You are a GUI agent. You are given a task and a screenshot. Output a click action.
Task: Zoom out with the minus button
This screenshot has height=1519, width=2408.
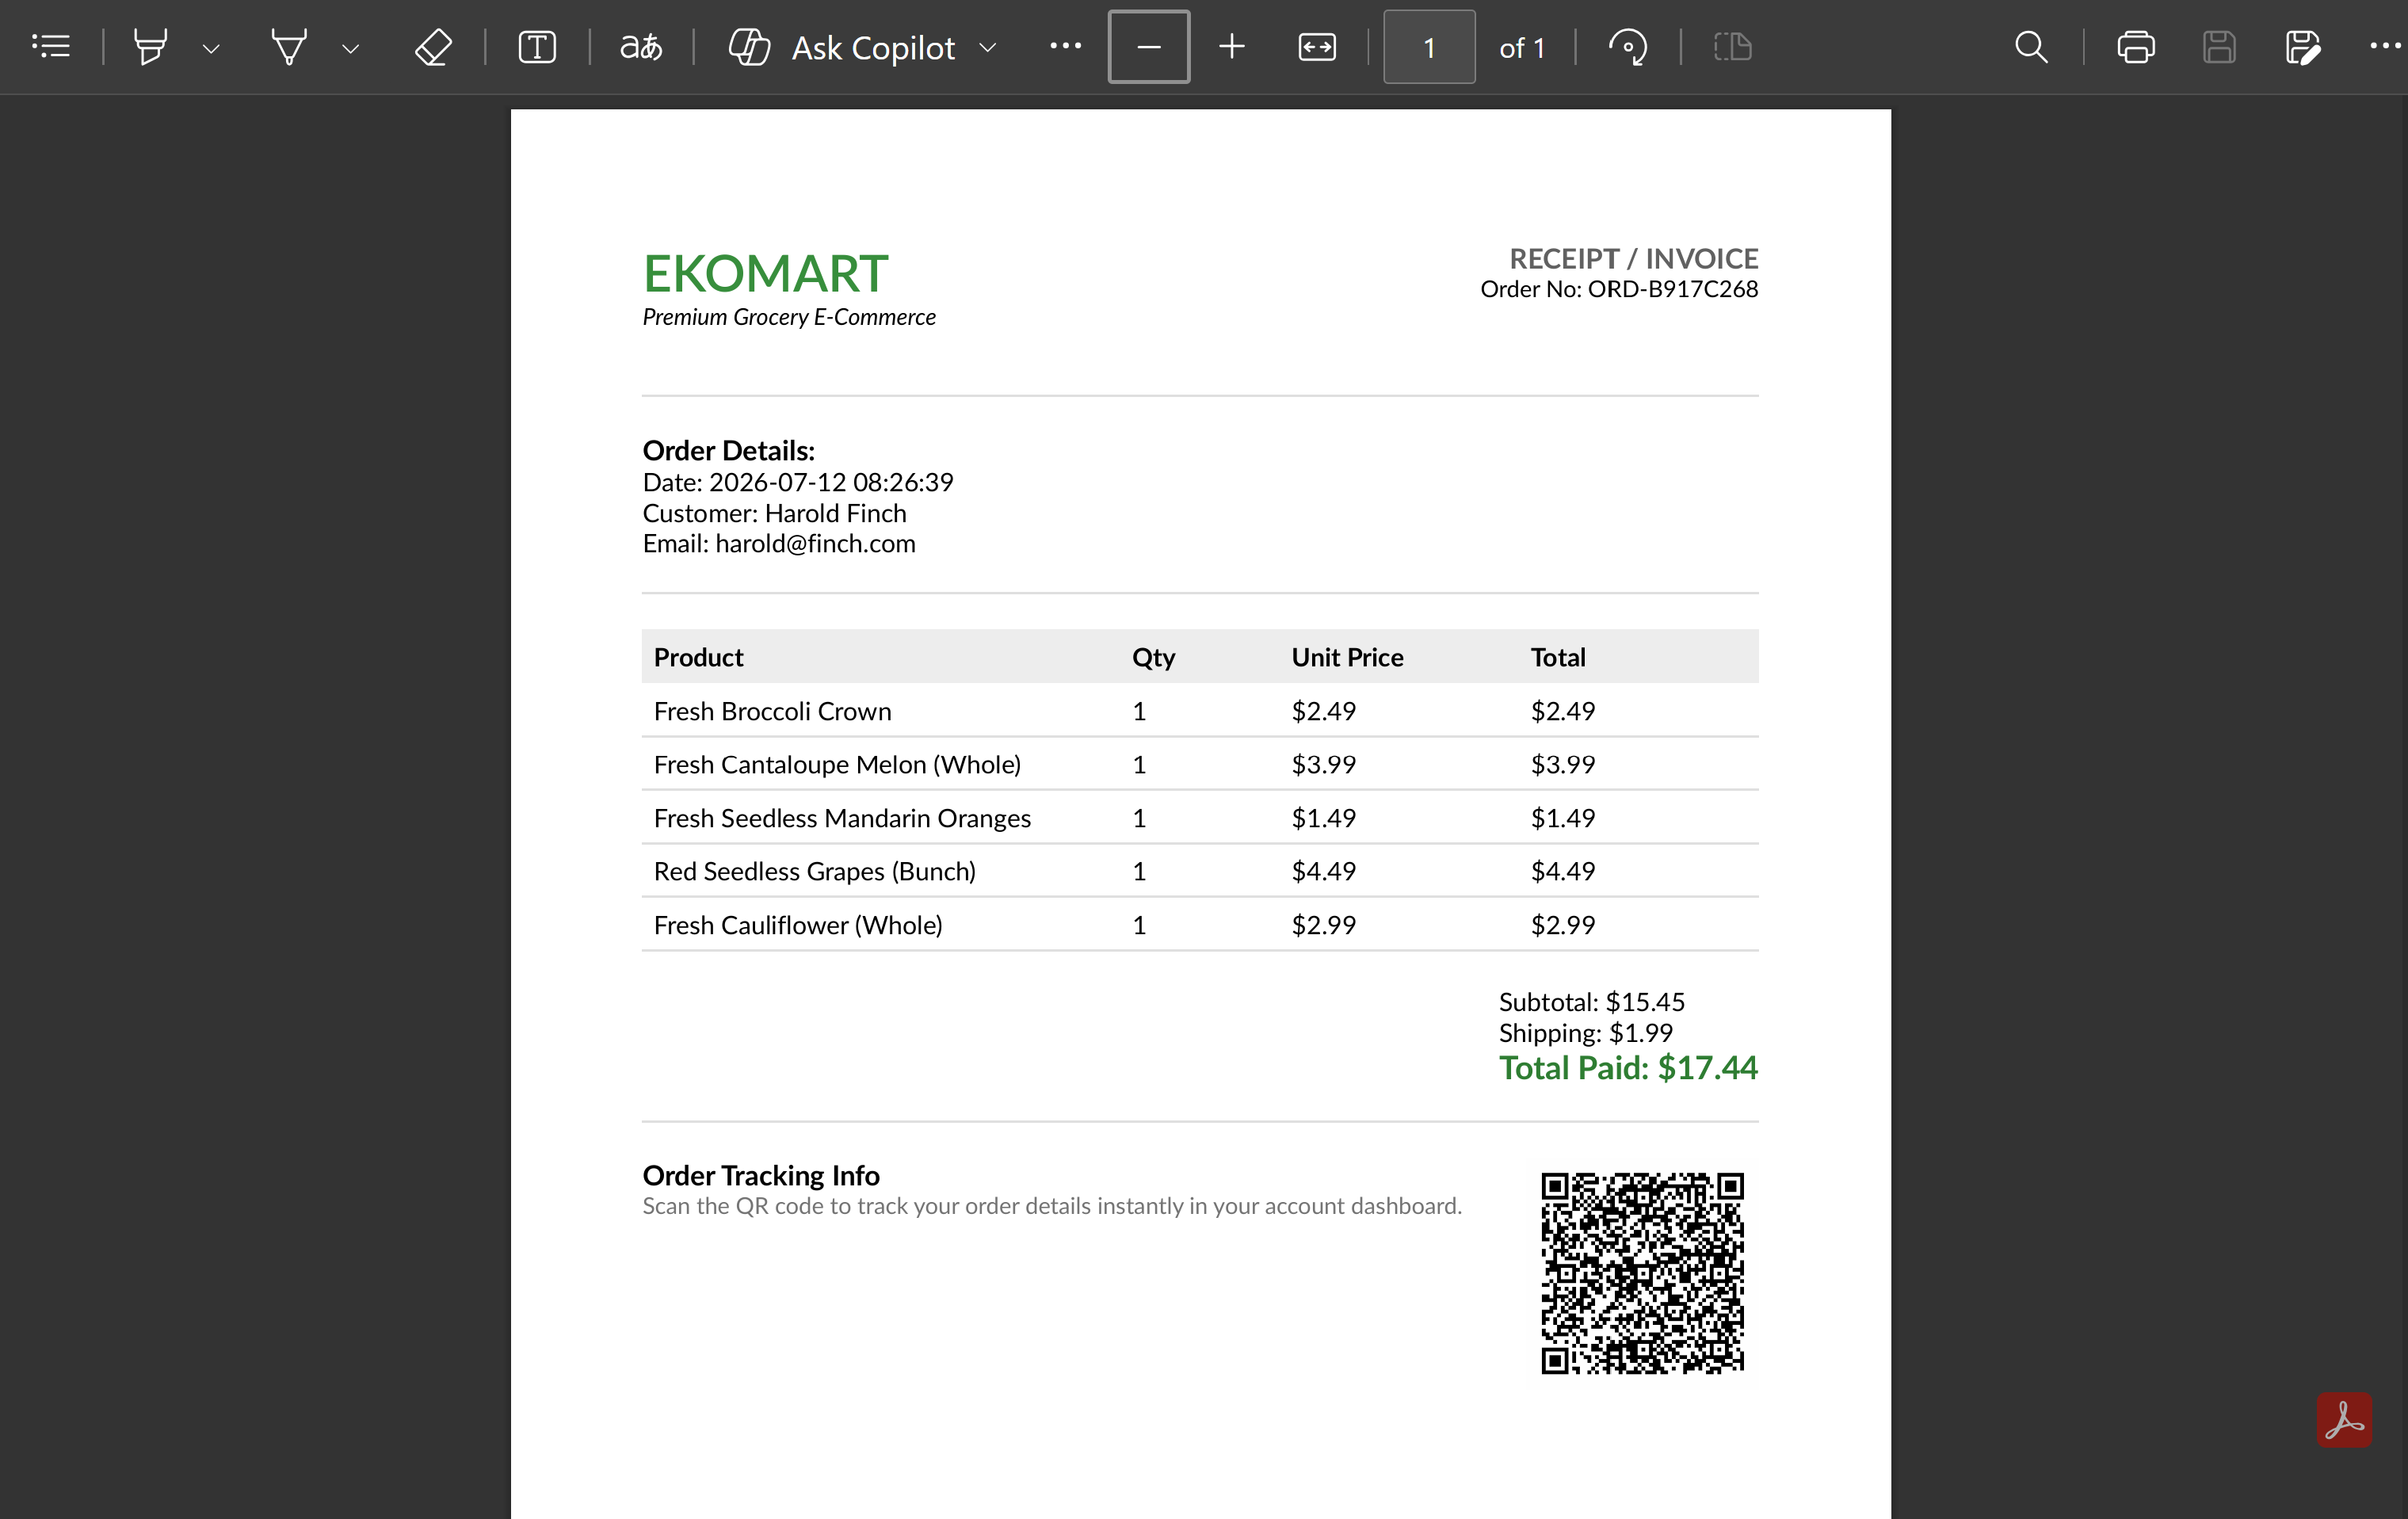point(1149,46)
